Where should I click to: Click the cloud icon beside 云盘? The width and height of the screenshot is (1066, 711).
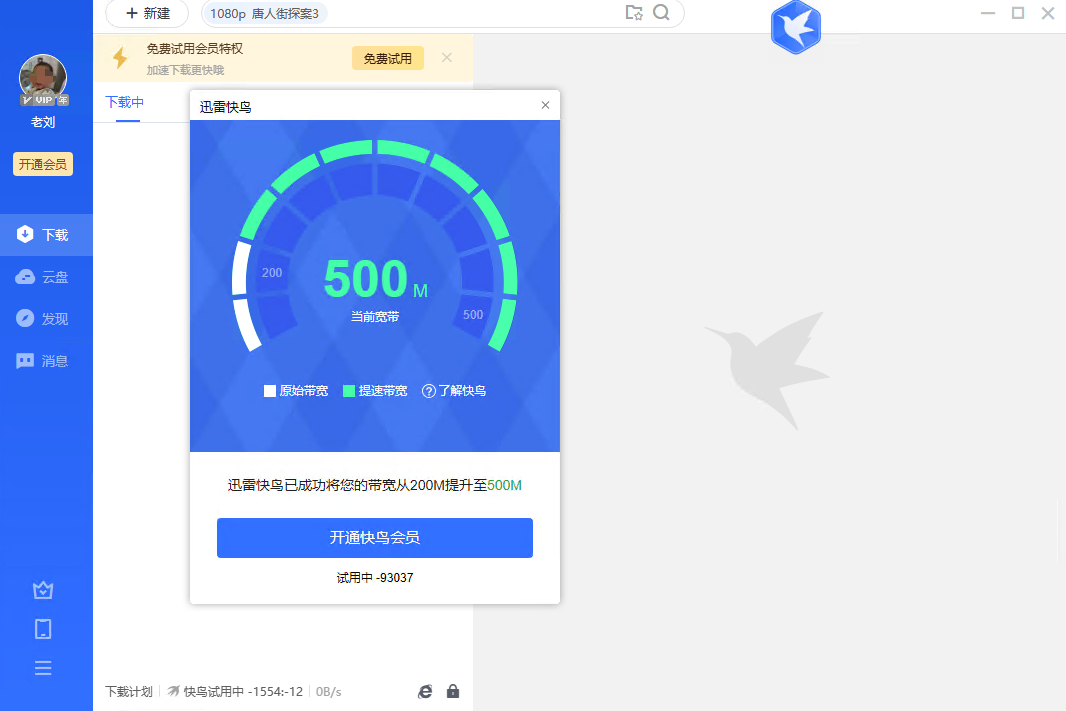tap(25, 277)
